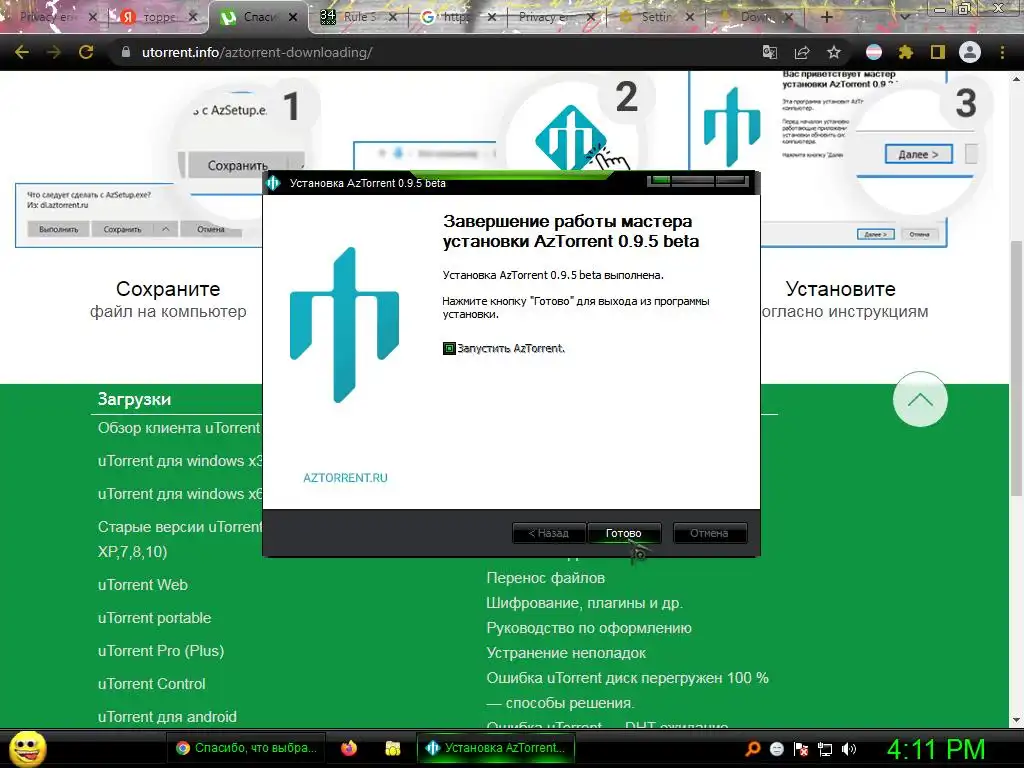Image resolution: width=1024 pixels, height=768 pixels.
Task: Click the installer title bar AzTorrent icon
Action: (x=273, y=183)
